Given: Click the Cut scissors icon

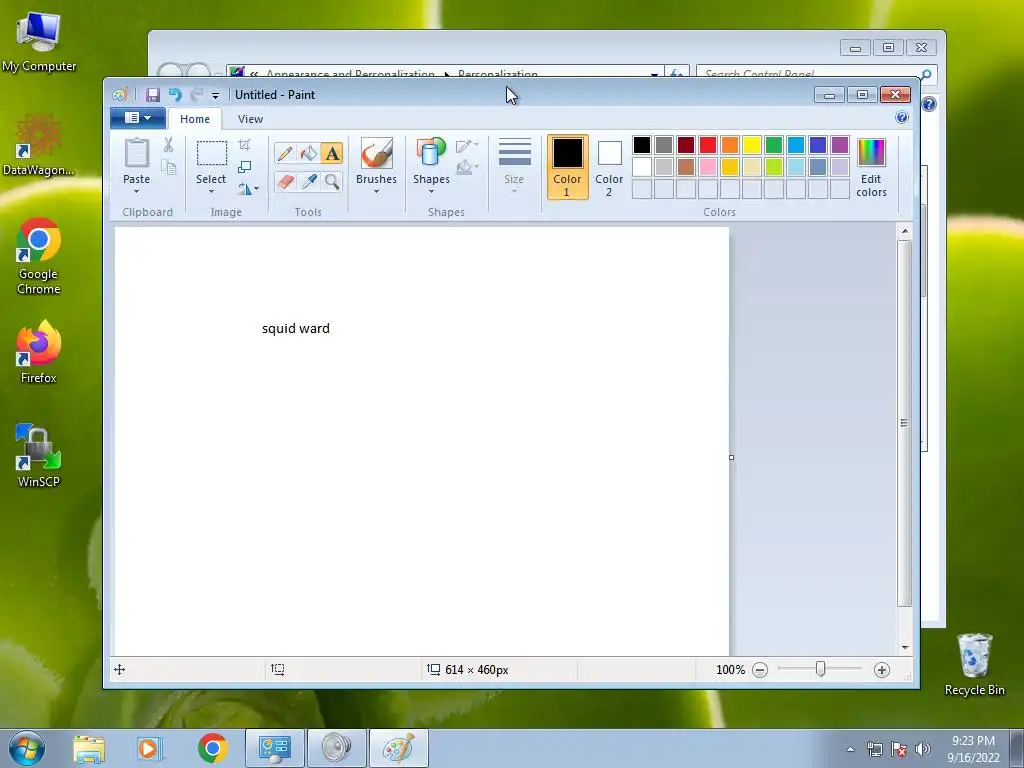Looking at the screenshot, I should [168, 145].
